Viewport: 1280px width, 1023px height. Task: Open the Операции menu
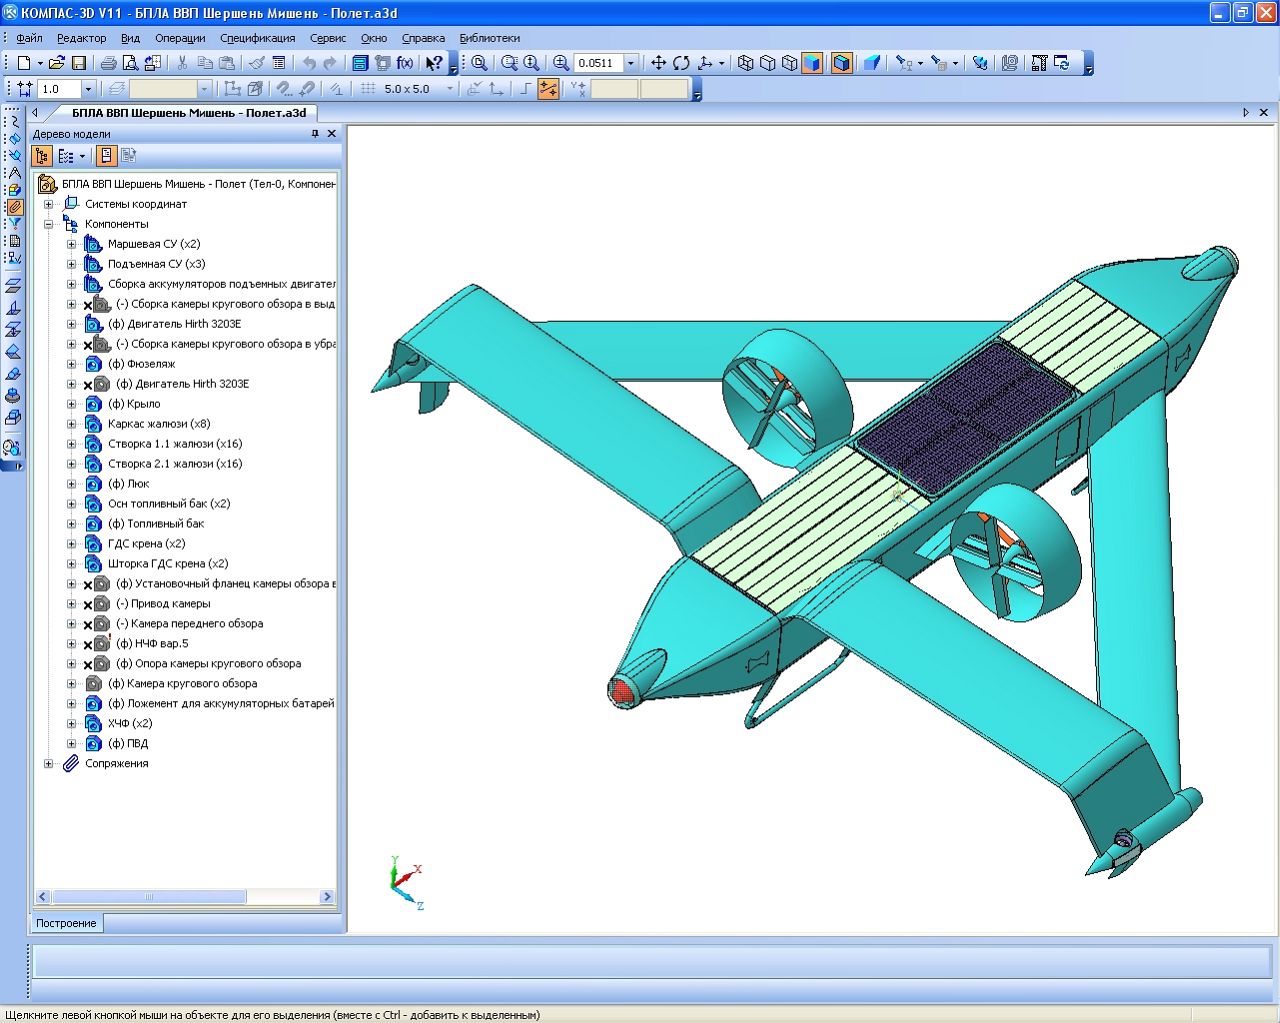pyautogui.click(x=180, y=38)
